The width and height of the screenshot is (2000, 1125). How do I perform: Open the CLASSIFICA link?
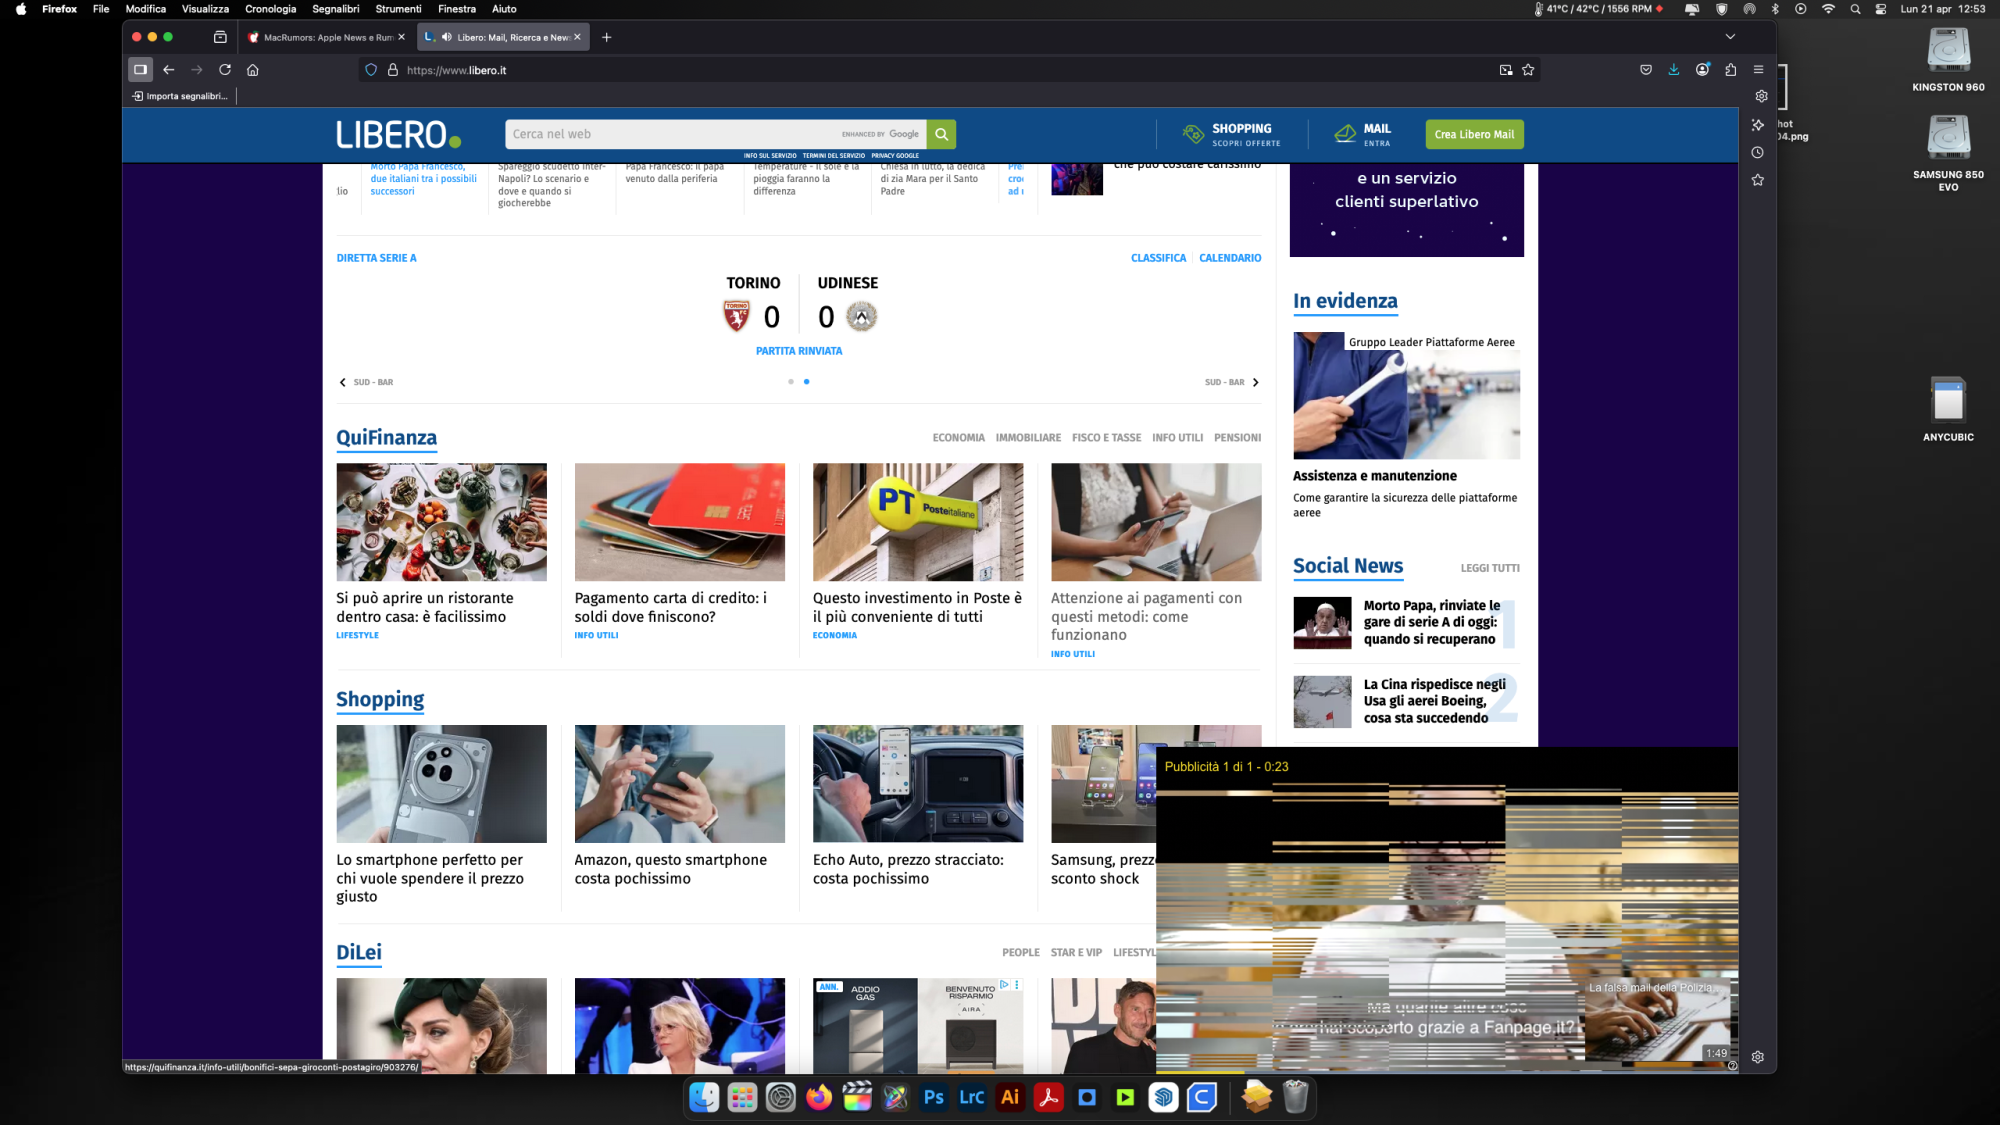[x=1158, y=258]
